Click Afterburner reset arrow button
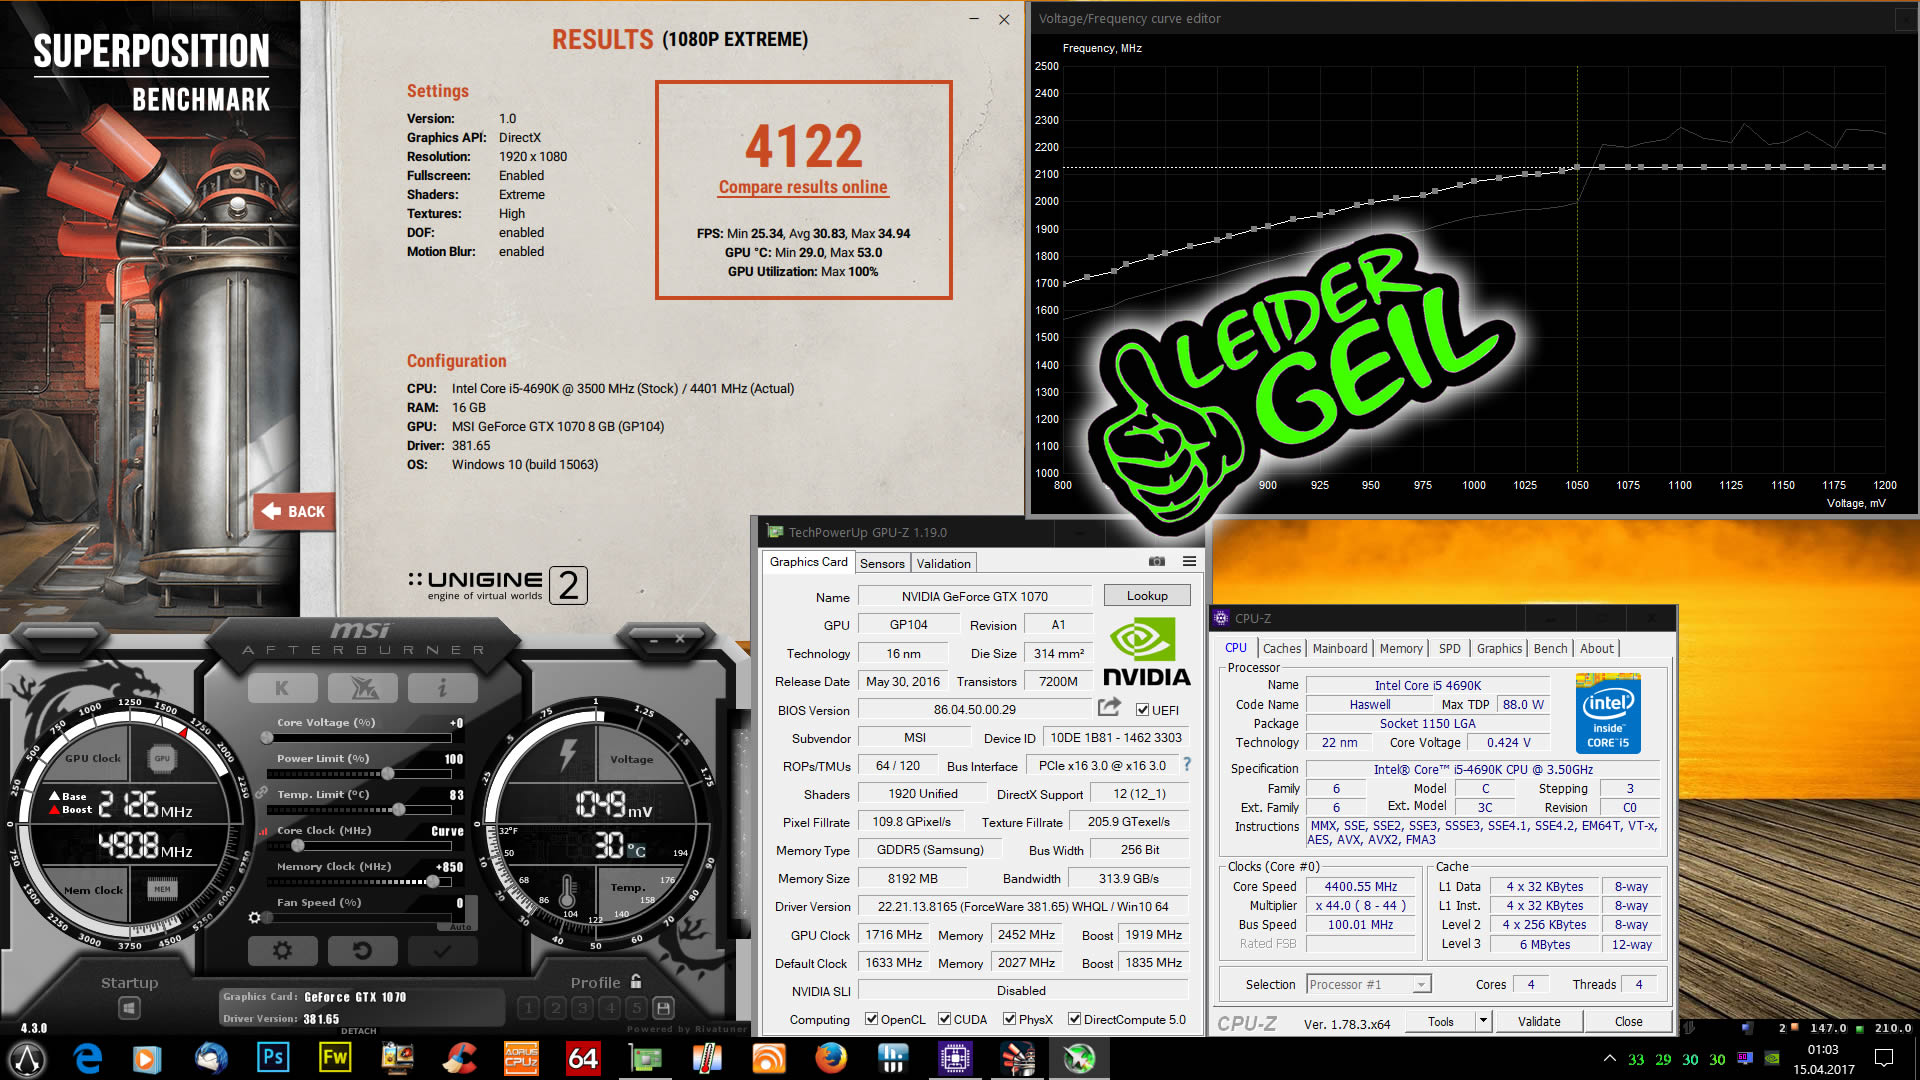 [x=362, y=950]
